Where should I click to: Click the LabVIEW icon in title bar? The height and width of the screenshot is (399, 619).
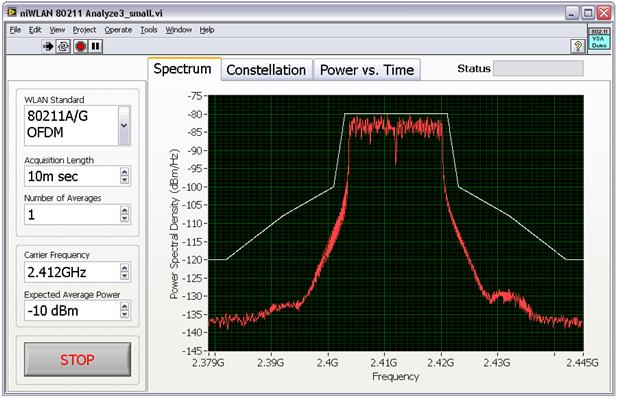pyautogui.click(x=12, y=13)
